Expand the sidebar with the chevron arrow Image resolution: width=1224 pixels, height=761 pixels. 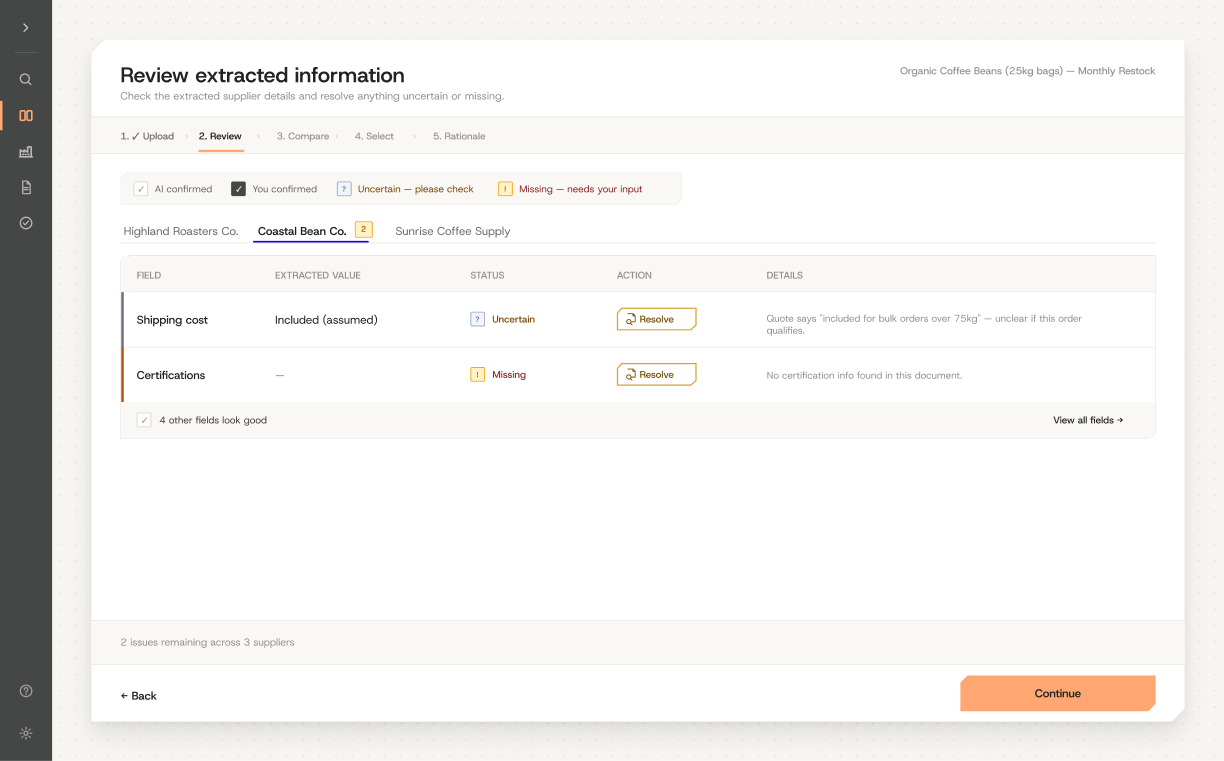pyautogui.click(x=26, y=28)
